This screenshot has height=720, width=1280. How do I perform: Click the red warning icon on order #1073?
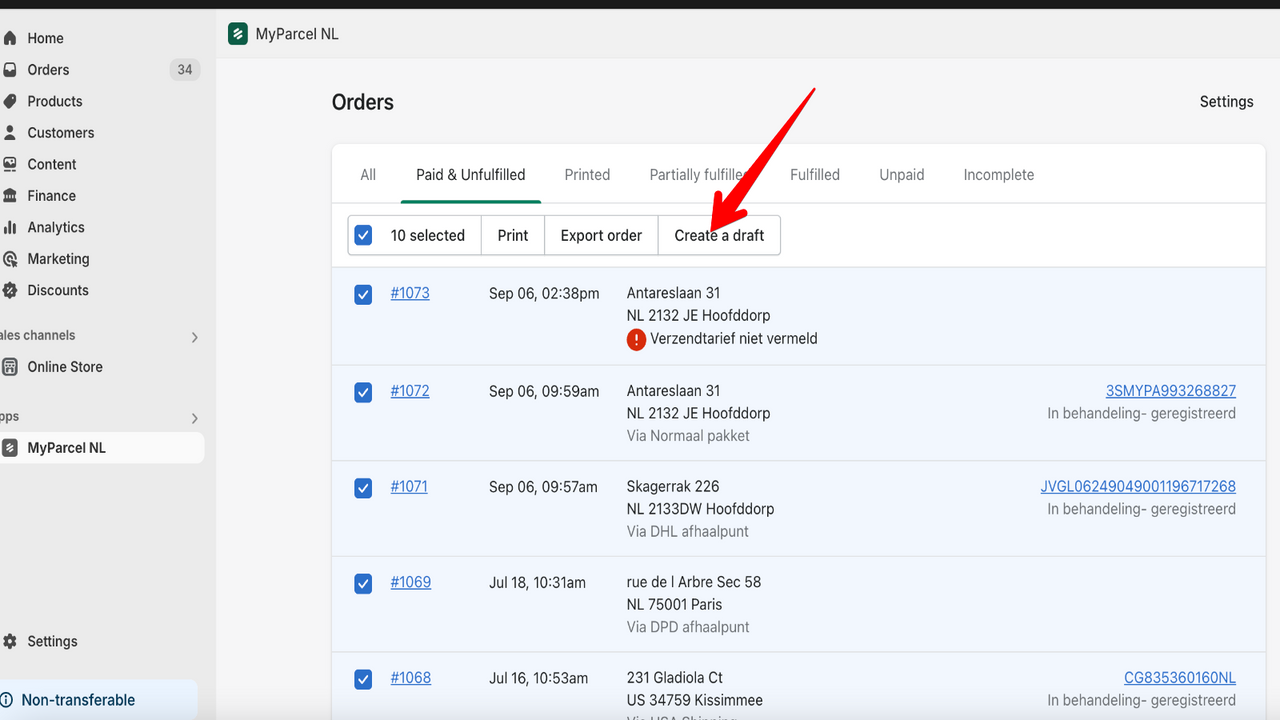point(636,339)
